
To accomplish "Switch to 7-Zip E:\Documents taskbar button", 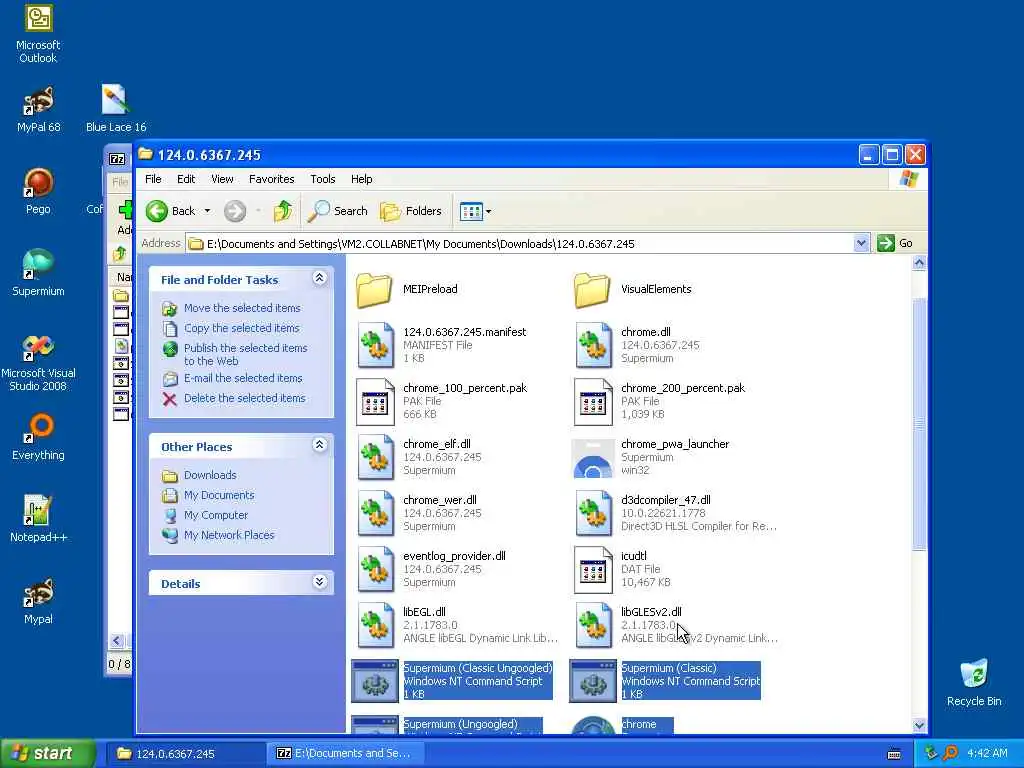I will 345,753.
